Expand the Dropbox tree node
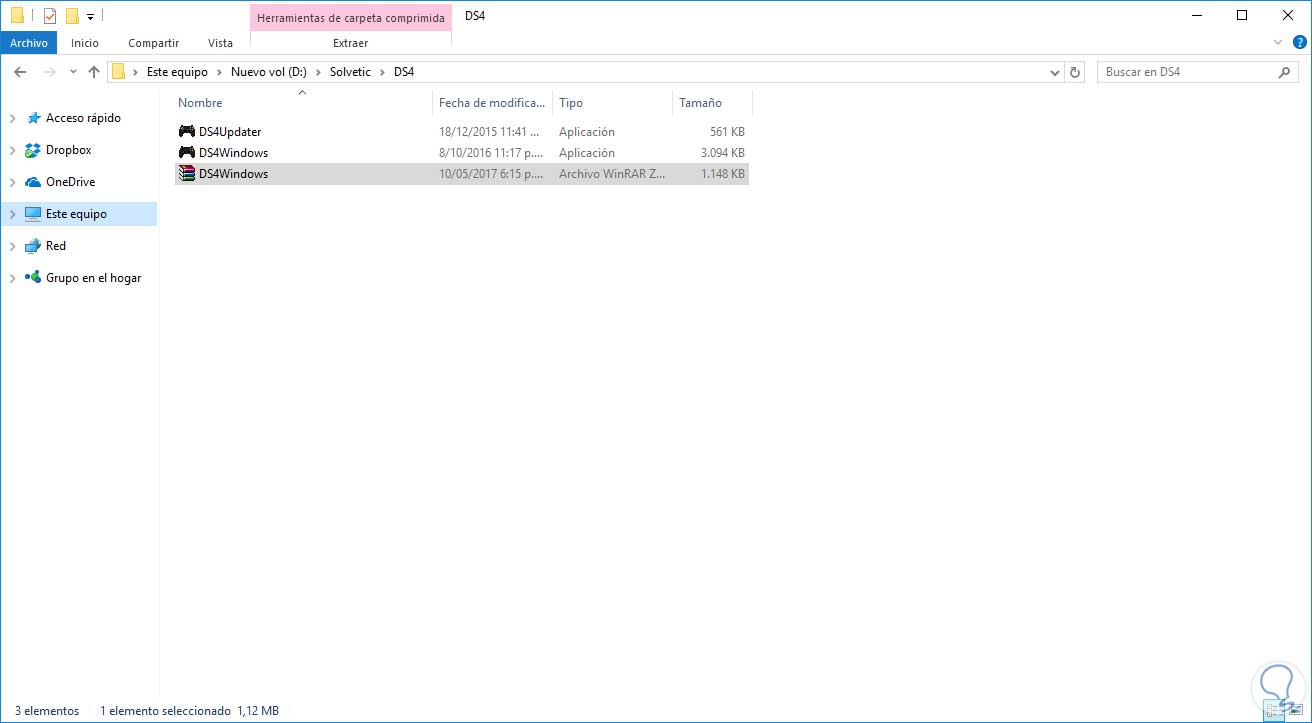1312x723 pixels. 12,150
